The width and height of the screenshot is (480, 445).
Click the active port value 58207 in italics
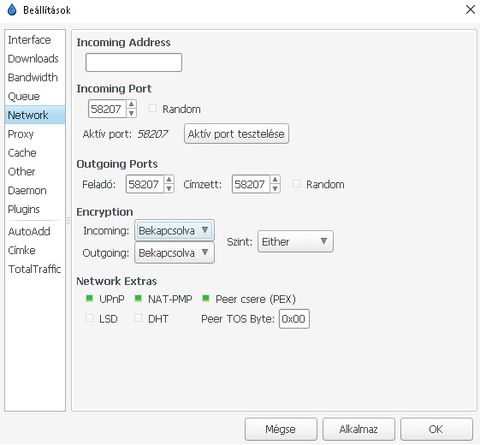[152, 134]
